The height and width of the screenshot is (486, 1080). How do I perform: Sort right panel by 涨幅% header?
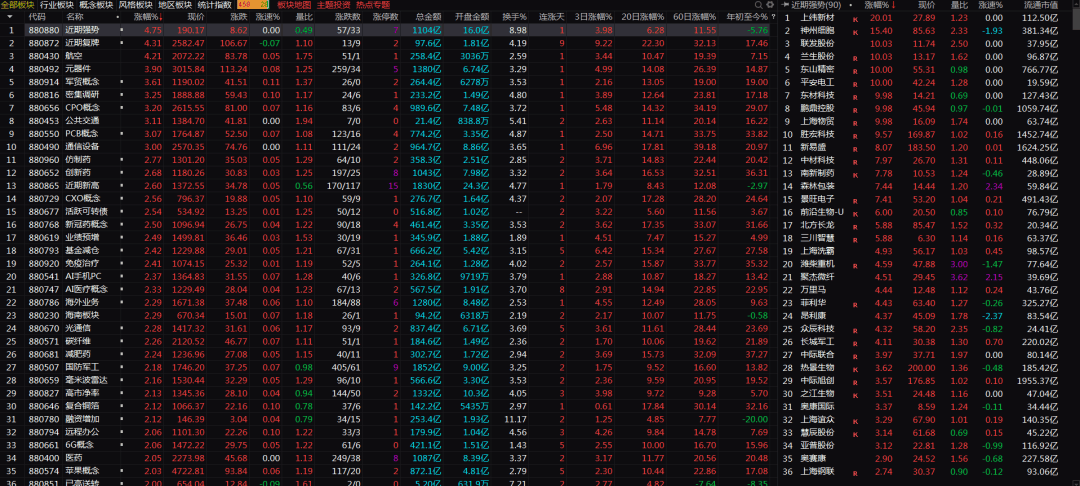coord(877,5)
